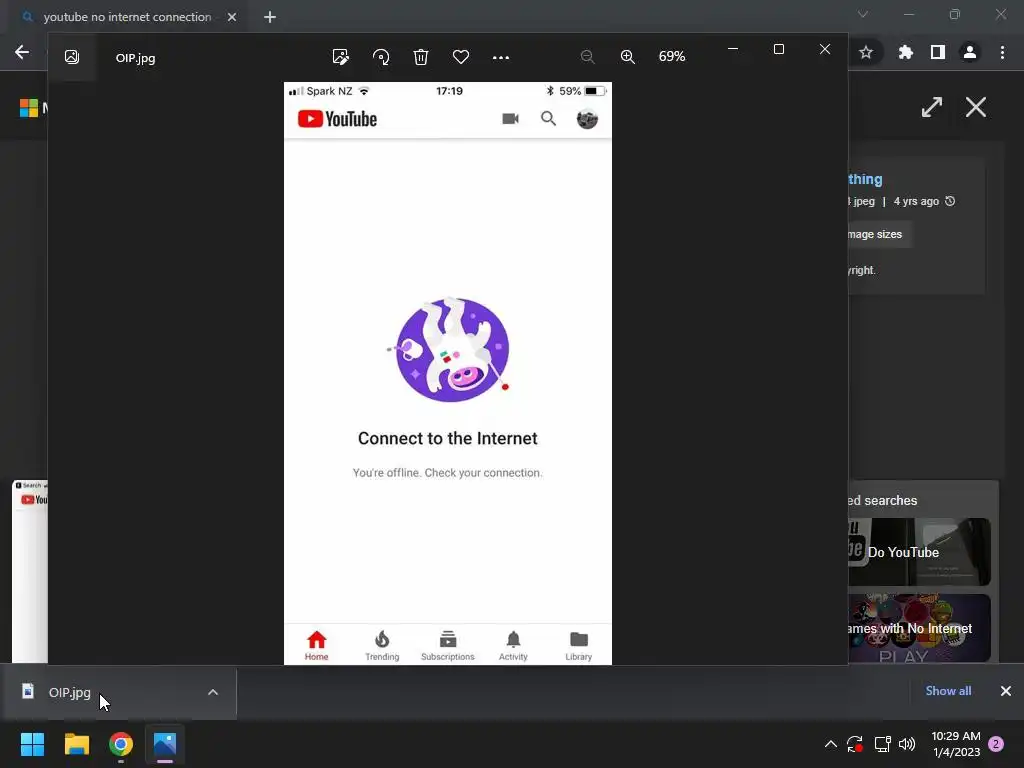Delete OIP.jpg with the trash icon
This screenshot has width=1024, height=768.
pos(421,57)
